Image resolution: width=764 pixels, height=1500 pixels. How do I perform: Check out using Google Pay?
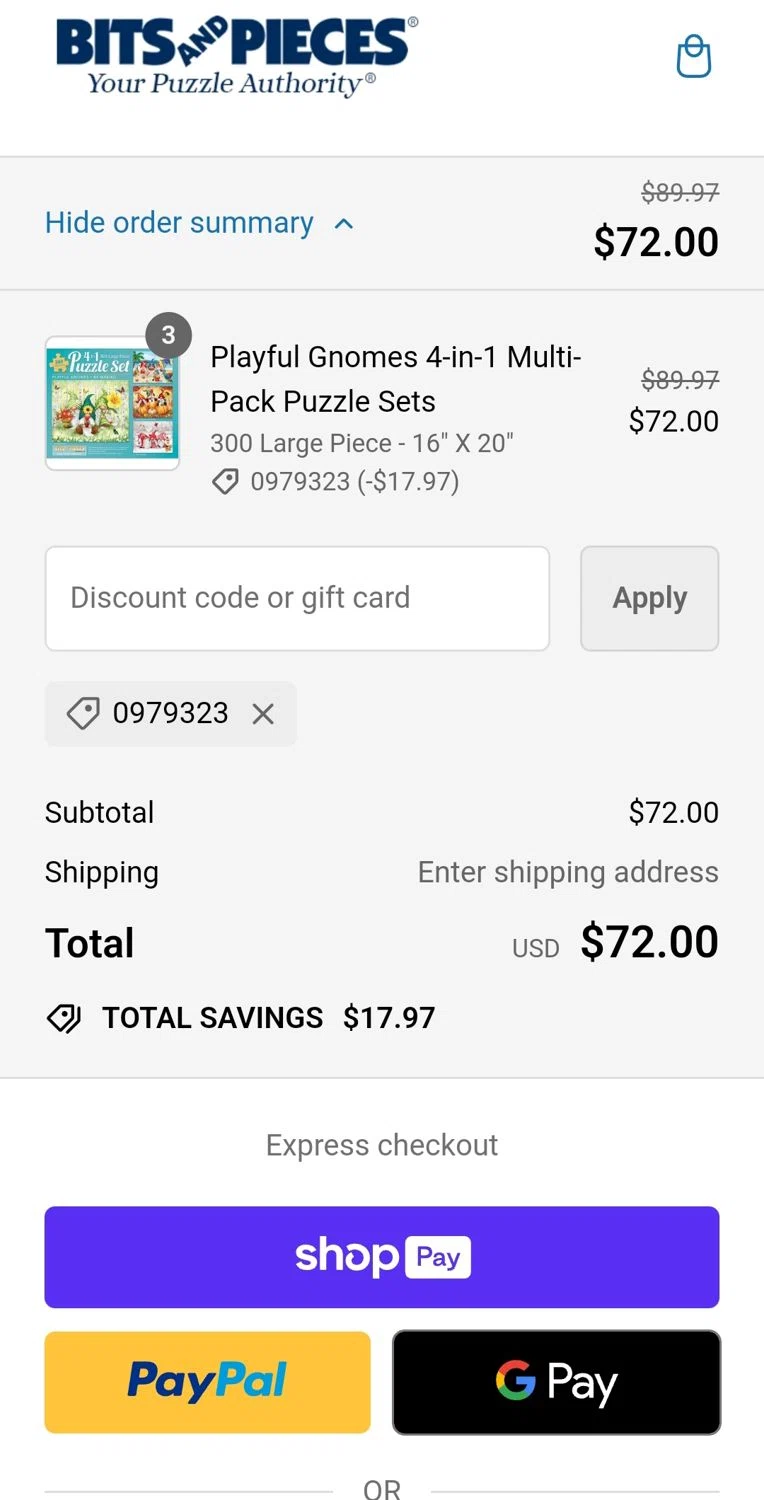click(x=556, y=1382)
